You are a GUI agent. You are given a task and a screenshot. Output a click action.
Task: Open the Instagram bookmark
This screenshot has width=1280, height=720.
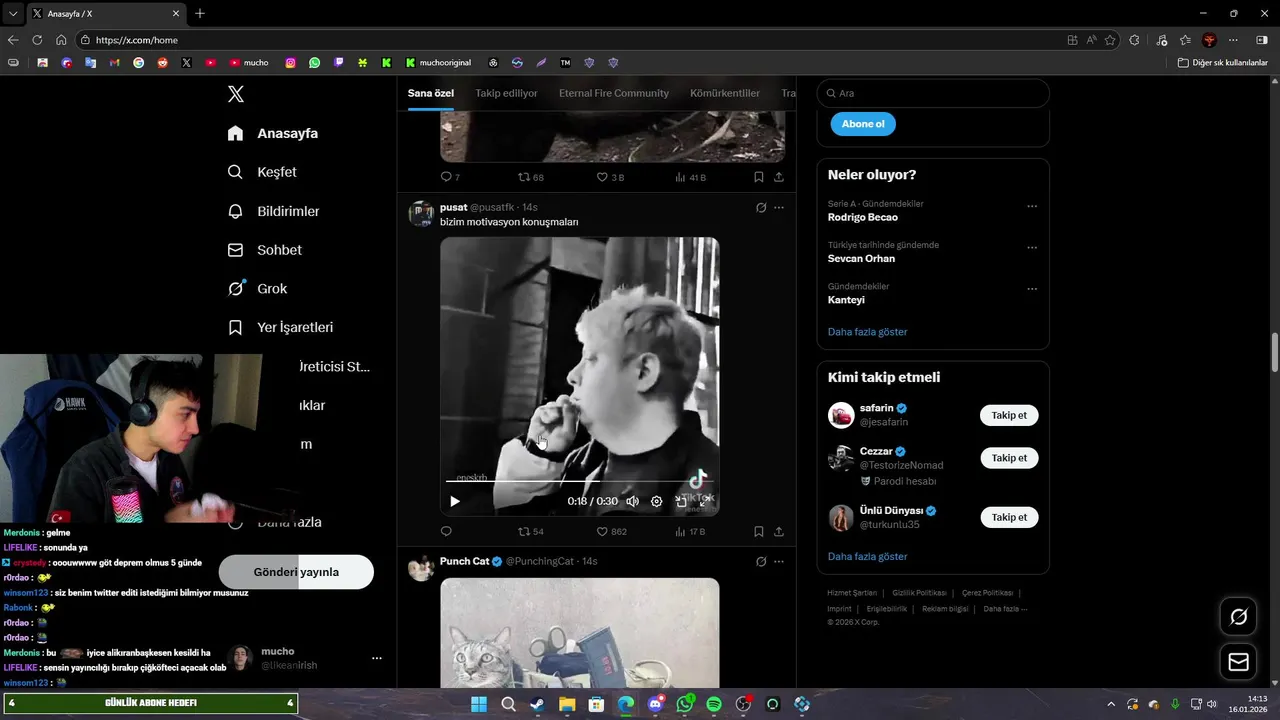[x=290, y=62]
